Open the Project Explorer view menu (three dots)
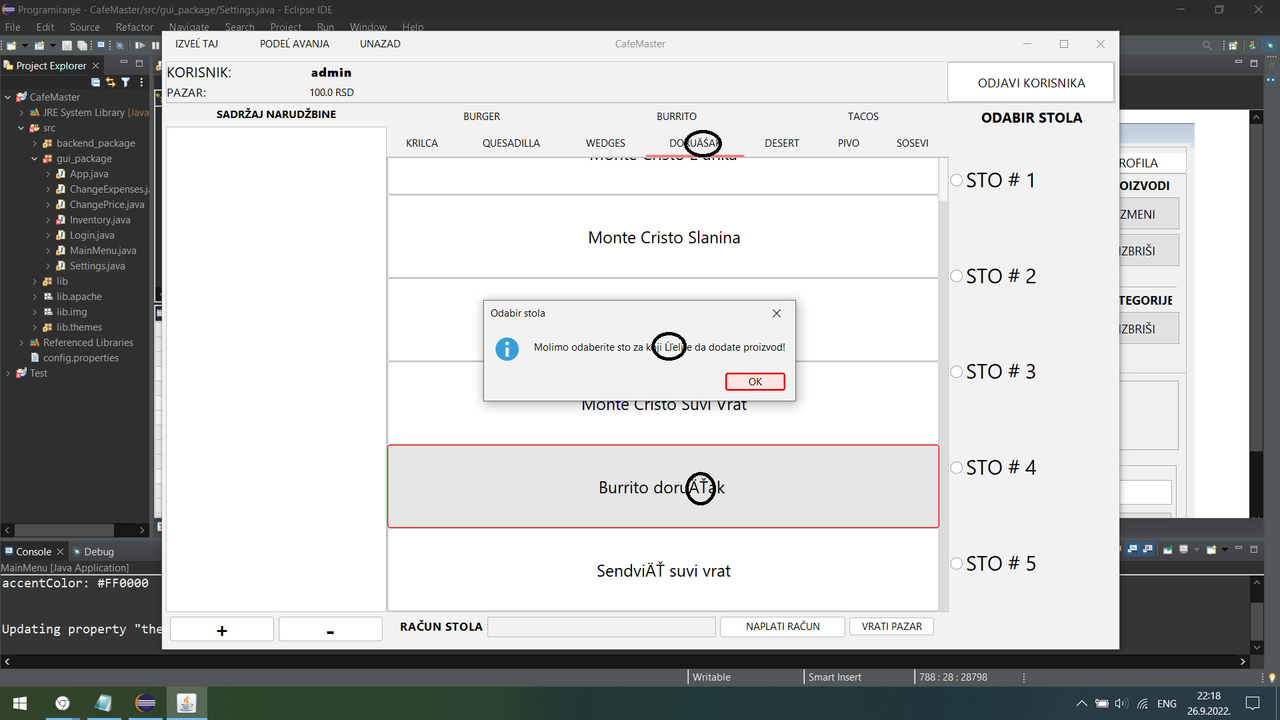 tap(141, 82)
